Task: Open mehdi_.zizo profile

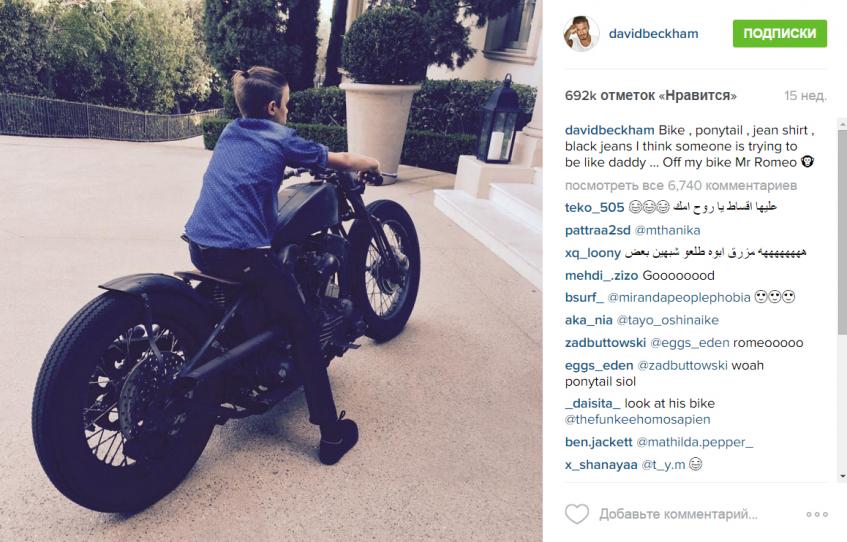Action: [601, 276]
